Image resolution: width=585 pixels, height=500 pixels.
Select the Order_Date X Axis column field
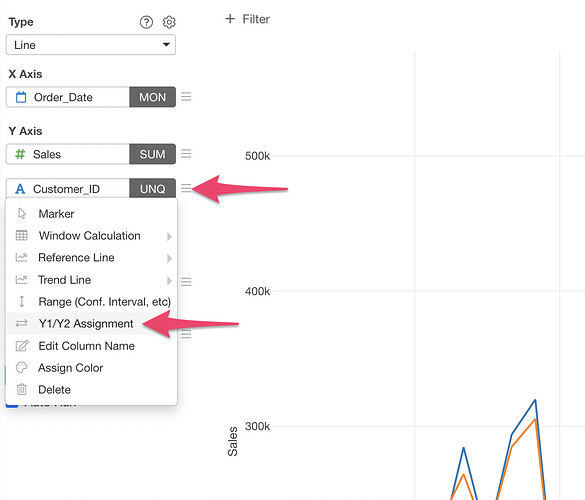tap(68, 97)
